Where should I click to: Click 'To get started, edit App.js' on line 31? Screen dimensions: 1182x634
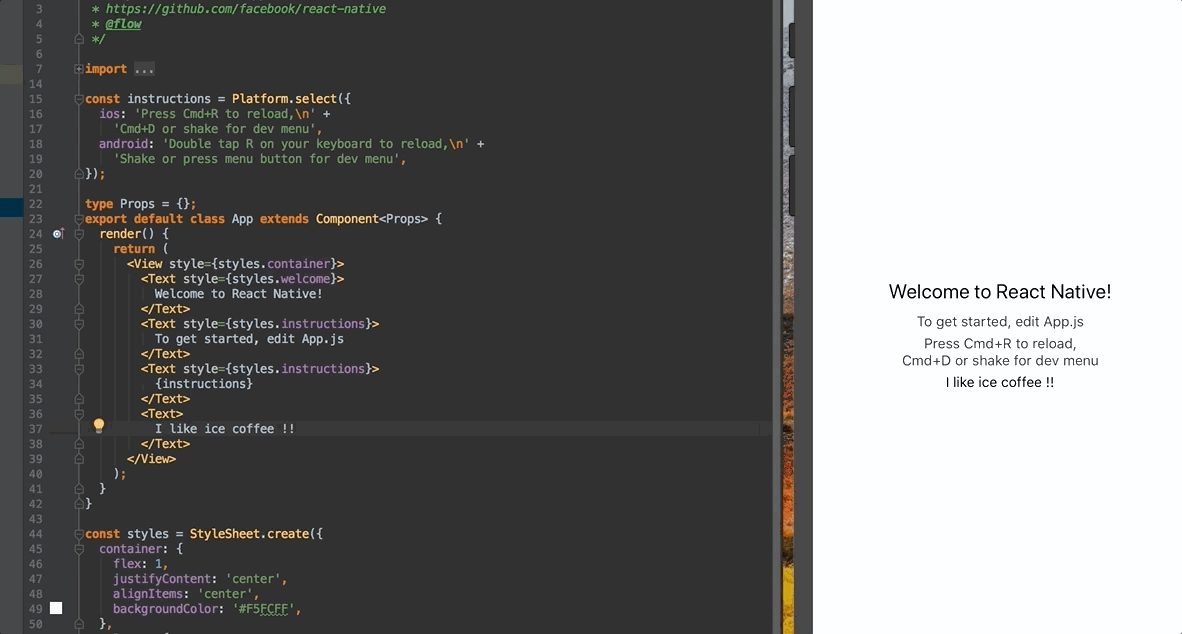pyautogui.click(x=249, y=339)
